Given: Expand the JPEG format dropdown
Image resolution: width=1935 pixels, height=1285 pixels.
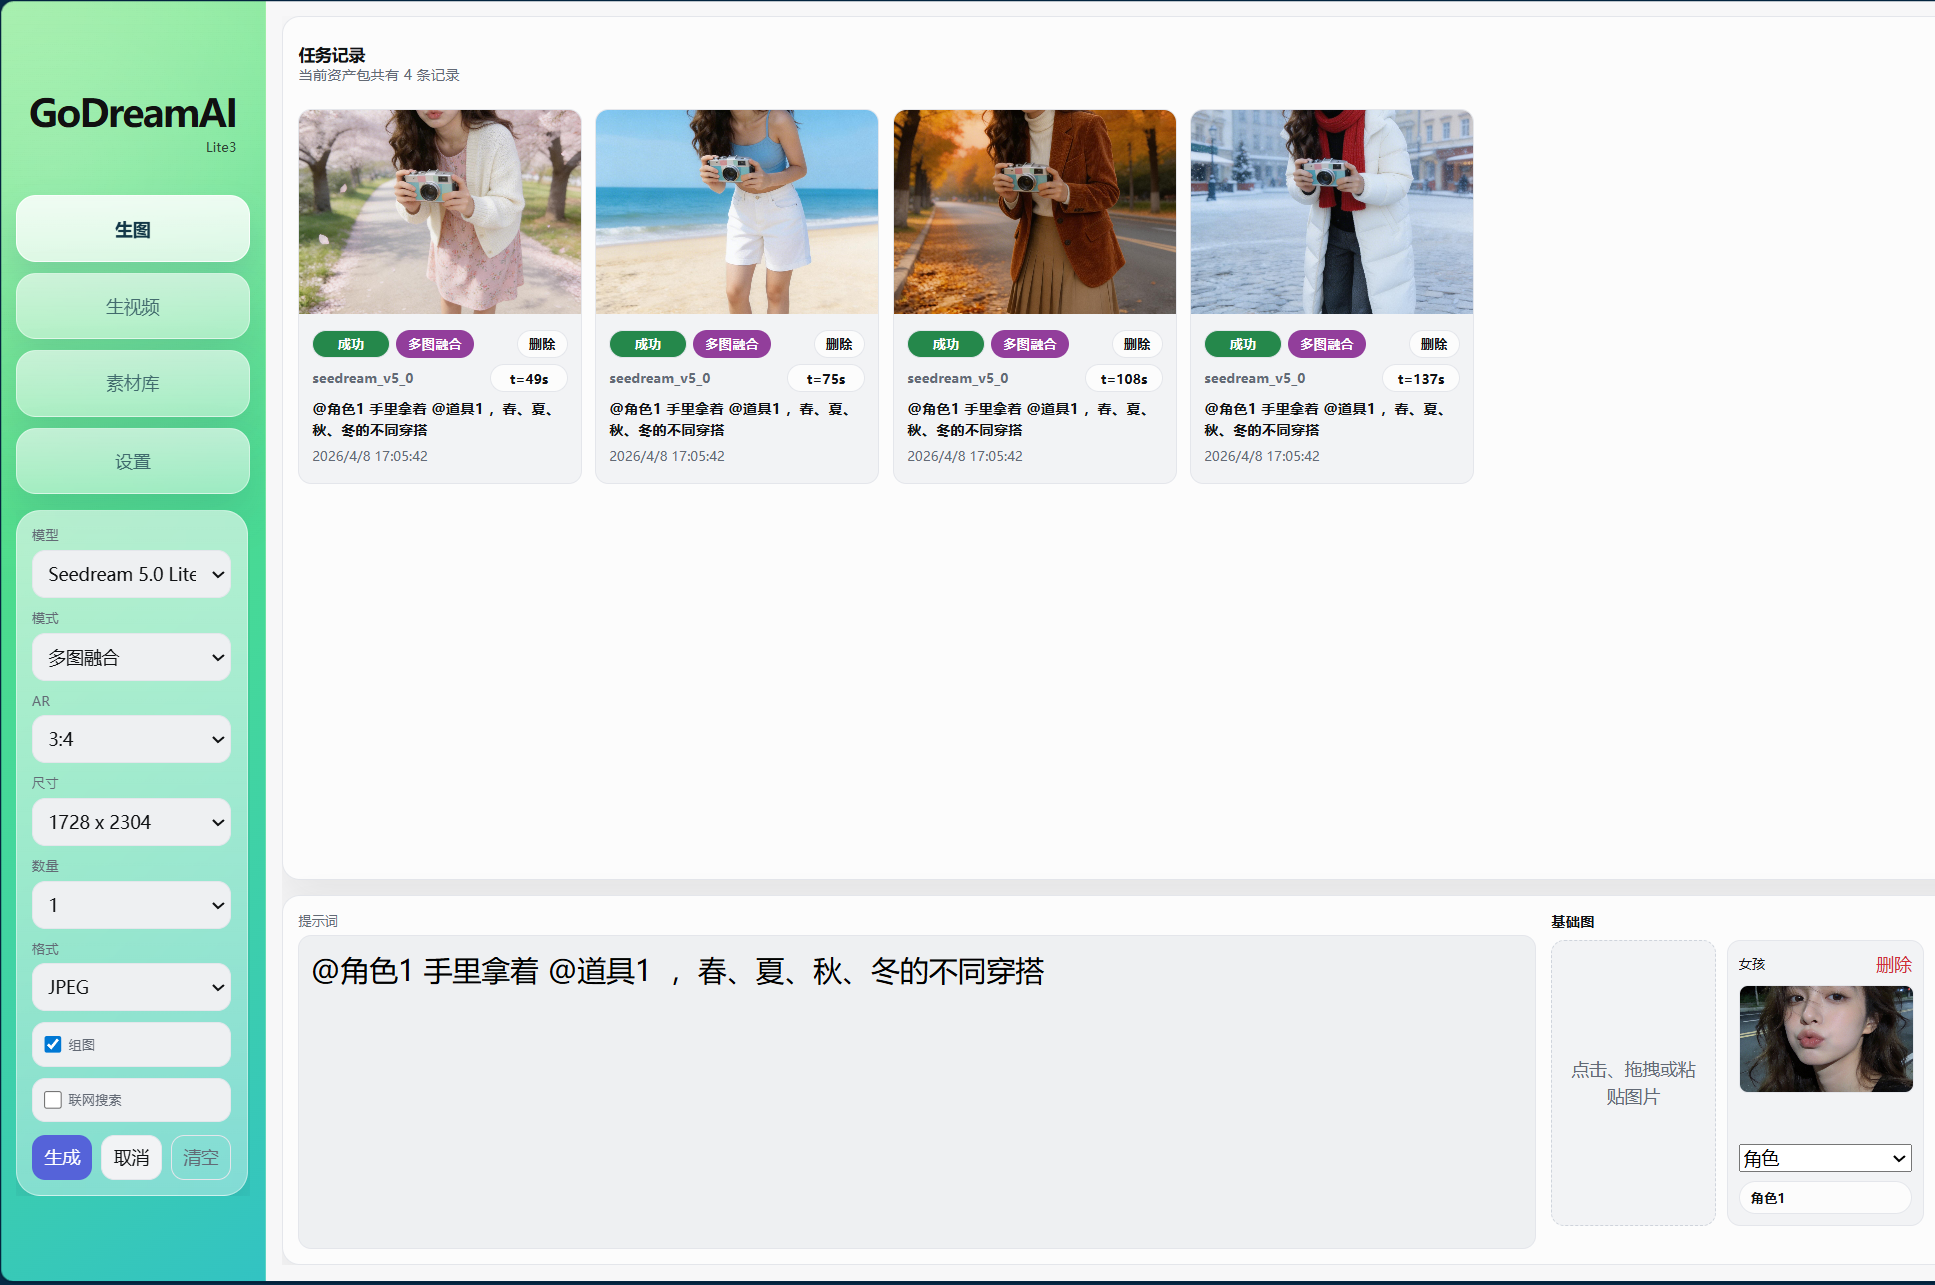Looking at the screenshot, I should pos(132,988).
